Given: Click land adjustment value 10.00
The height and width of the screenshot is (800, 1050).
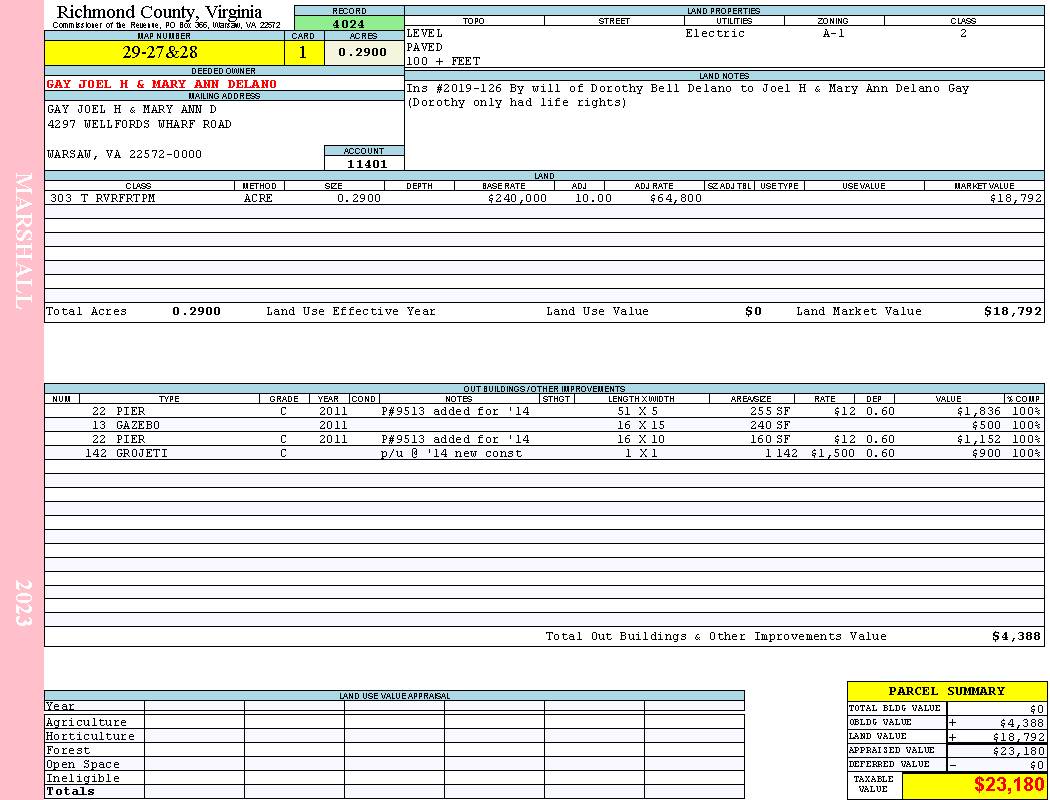Looking at the screenshot, I should tap(594, 198).
